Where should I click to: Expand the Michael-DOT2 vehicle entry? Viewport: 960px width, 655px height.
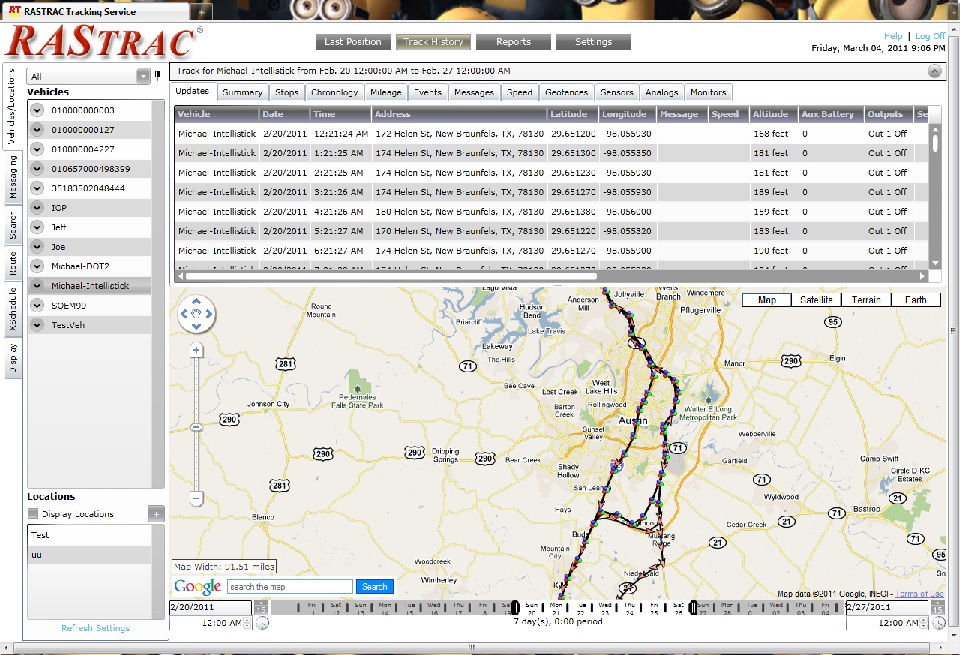pyautogui.click(x=37, y=266)
